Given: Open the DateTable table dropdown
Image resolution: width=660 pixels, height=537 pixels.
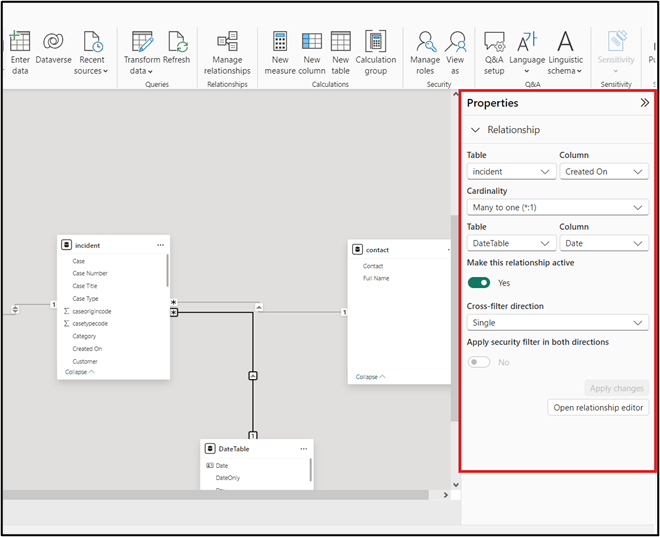Looking at the screenshot, I should [x=511, y=243].
